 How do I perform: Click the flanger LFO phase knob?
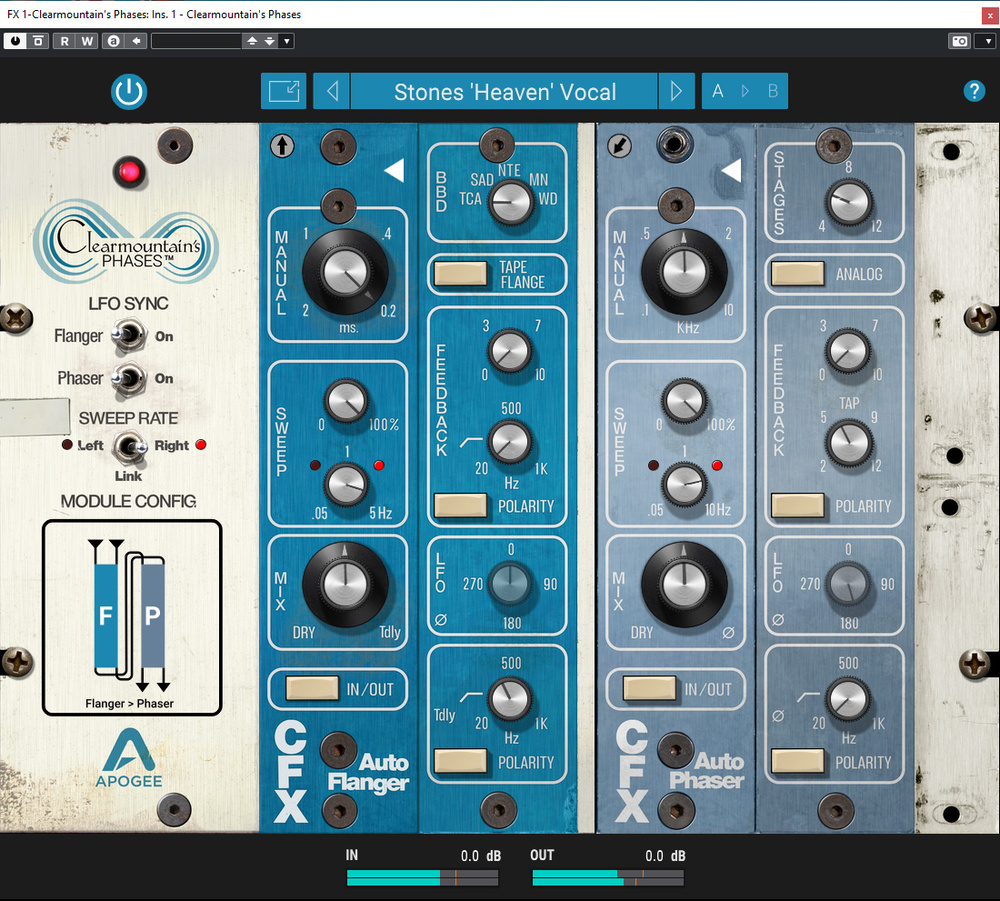click(x=509, y=584)
